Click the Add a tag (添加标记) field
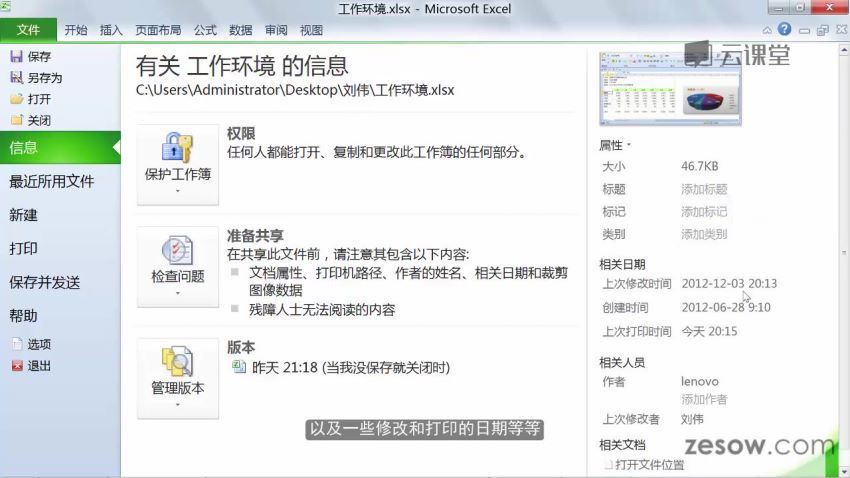Screen dimensions: 850x478 click(x=704, y=211)
